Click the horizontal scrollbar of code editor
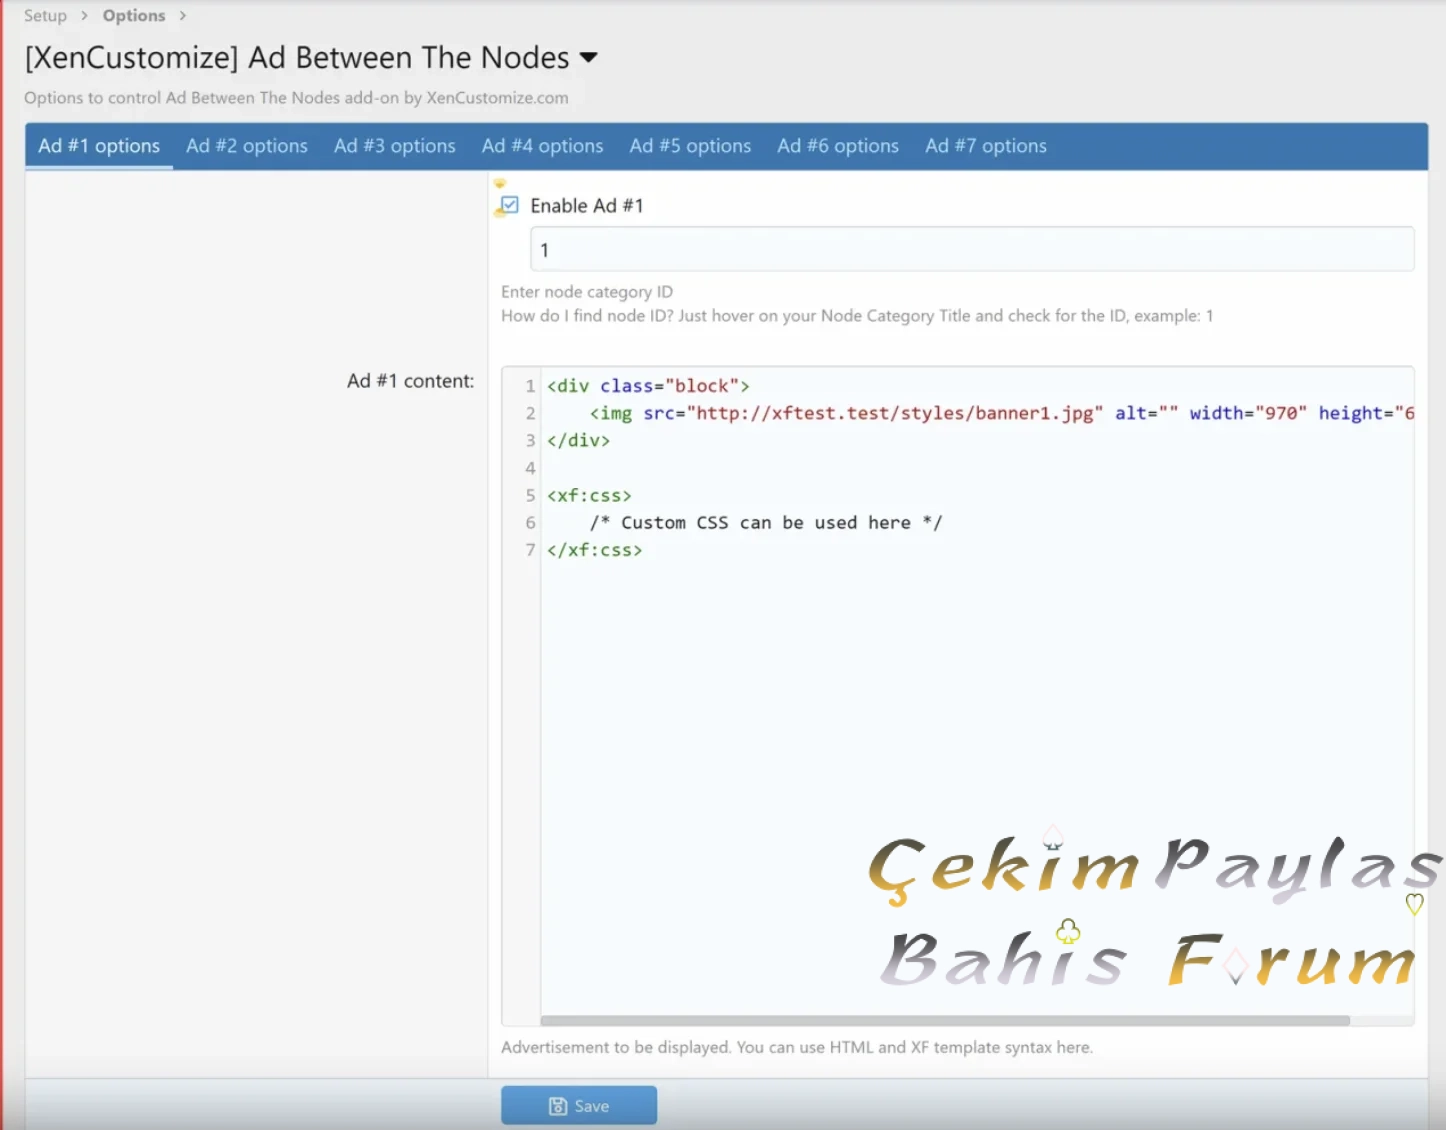1446x1130 pixels. click(x=944, y=1021)
